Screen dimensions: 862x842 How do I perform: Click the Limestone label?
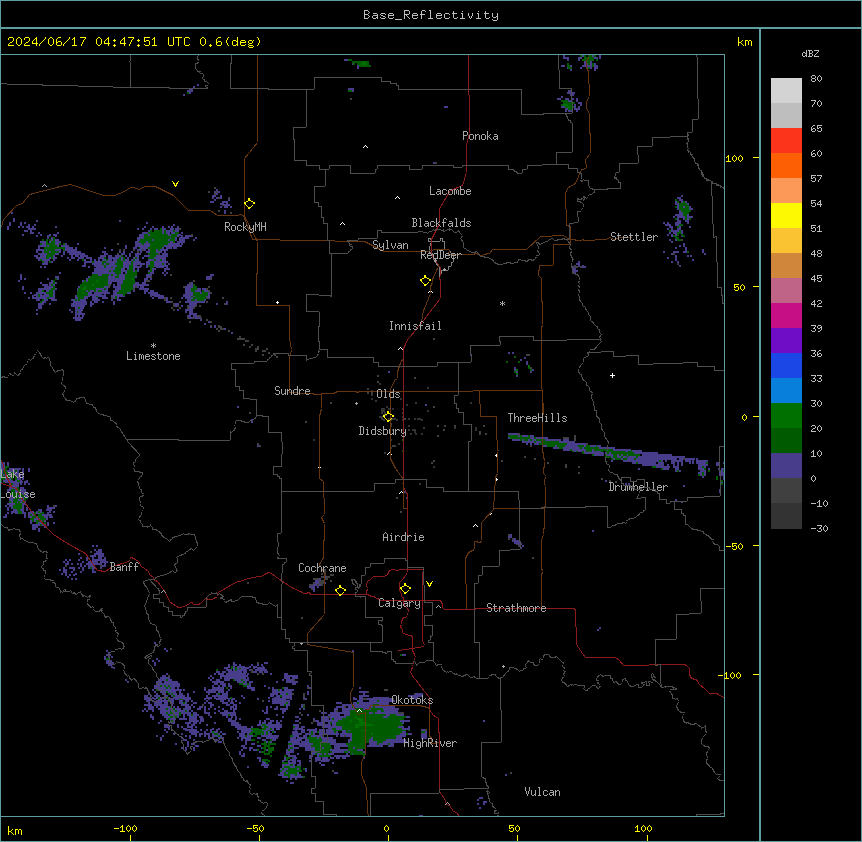point(153,356)
